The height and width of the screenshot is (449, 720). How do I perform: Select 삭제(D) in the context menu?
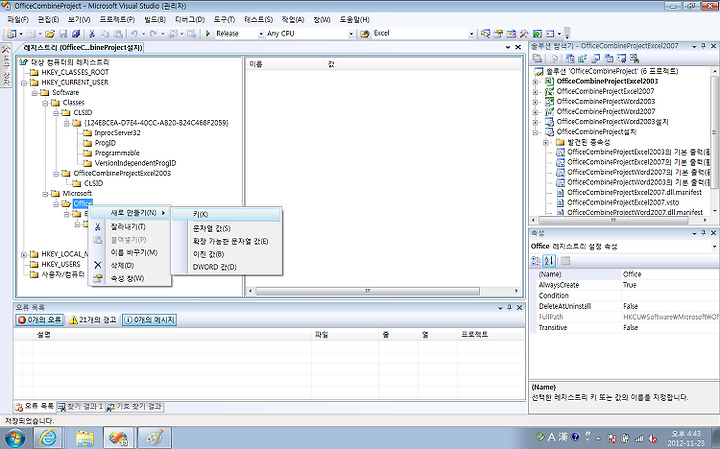(130, 265)
